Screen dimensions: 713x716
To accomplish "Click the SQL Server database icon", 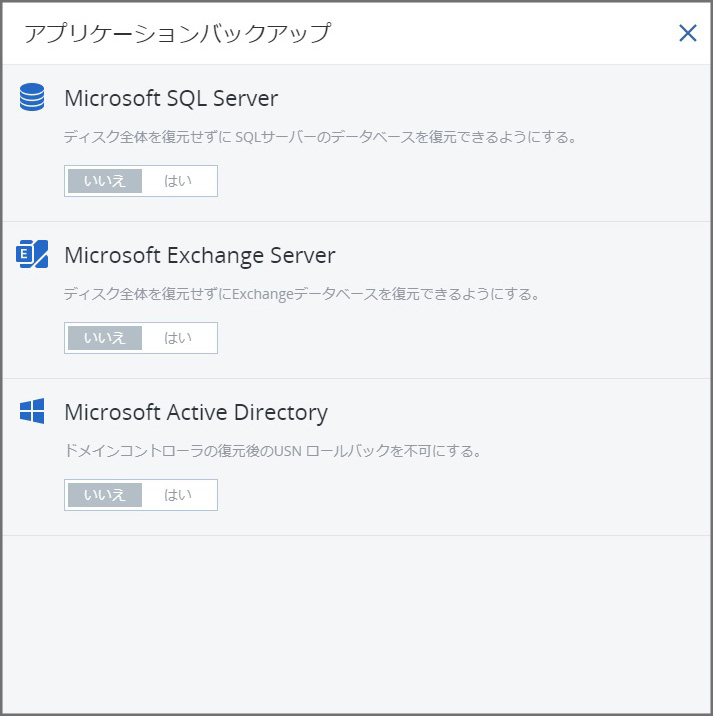I will [32, 97].
